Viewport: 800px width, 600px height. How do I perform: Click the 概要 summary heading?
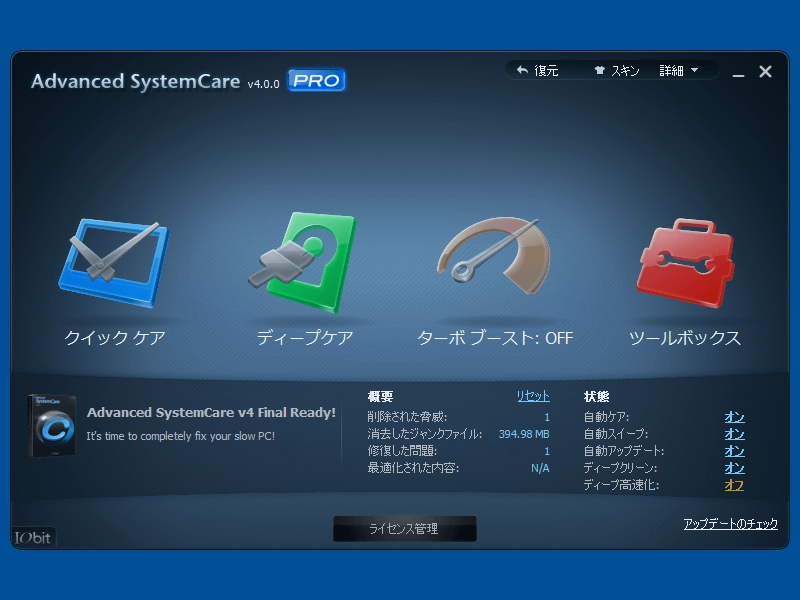[381, 396]
